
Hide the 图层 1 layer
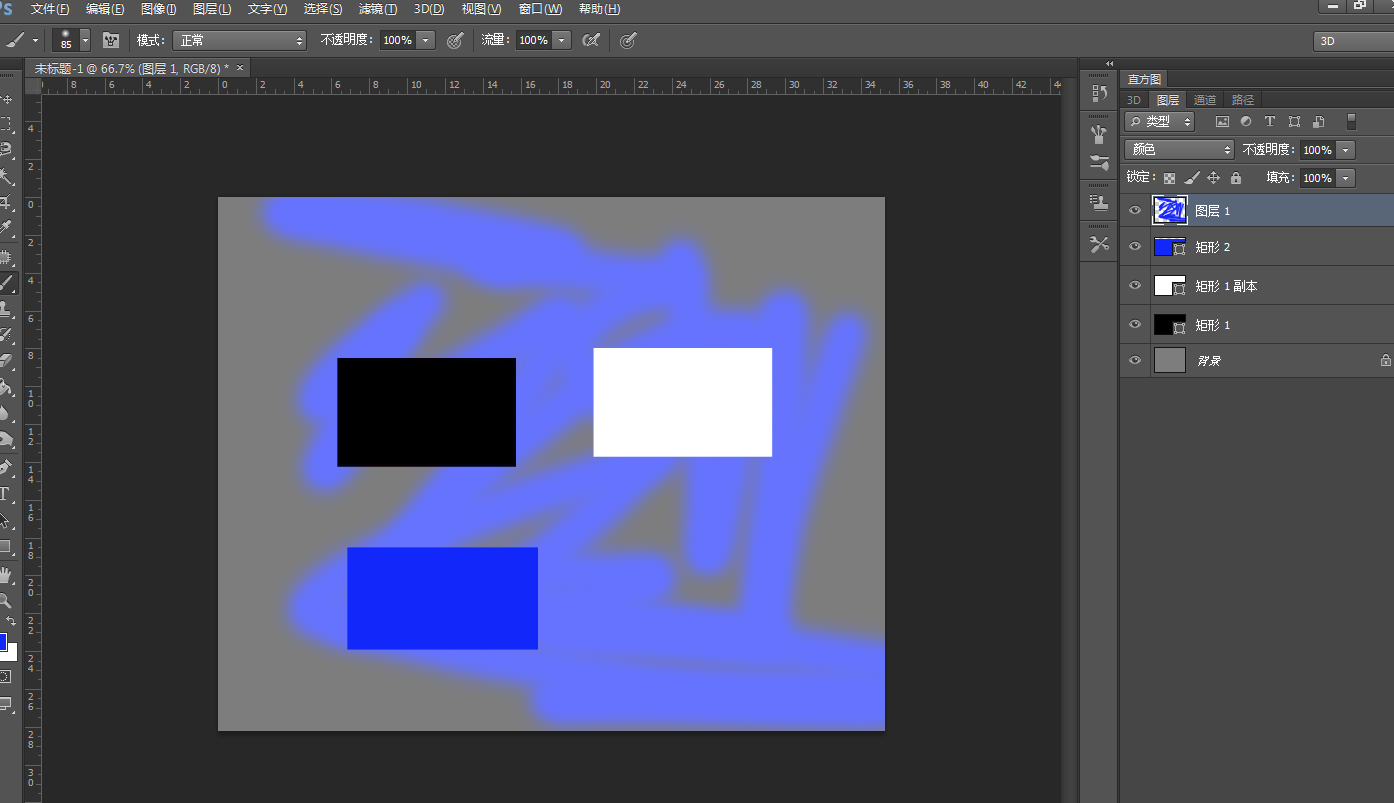1134,210
